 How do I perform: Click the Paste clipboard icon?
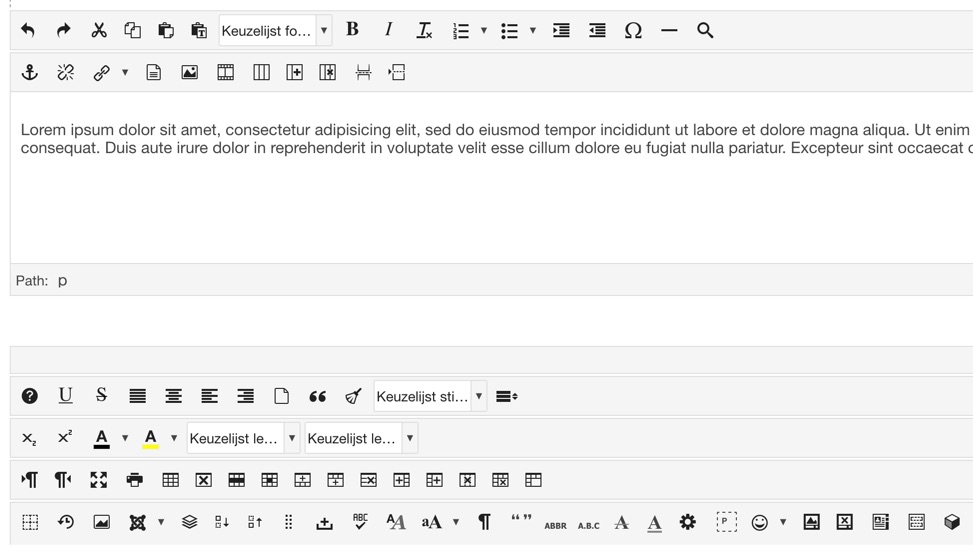166,30
